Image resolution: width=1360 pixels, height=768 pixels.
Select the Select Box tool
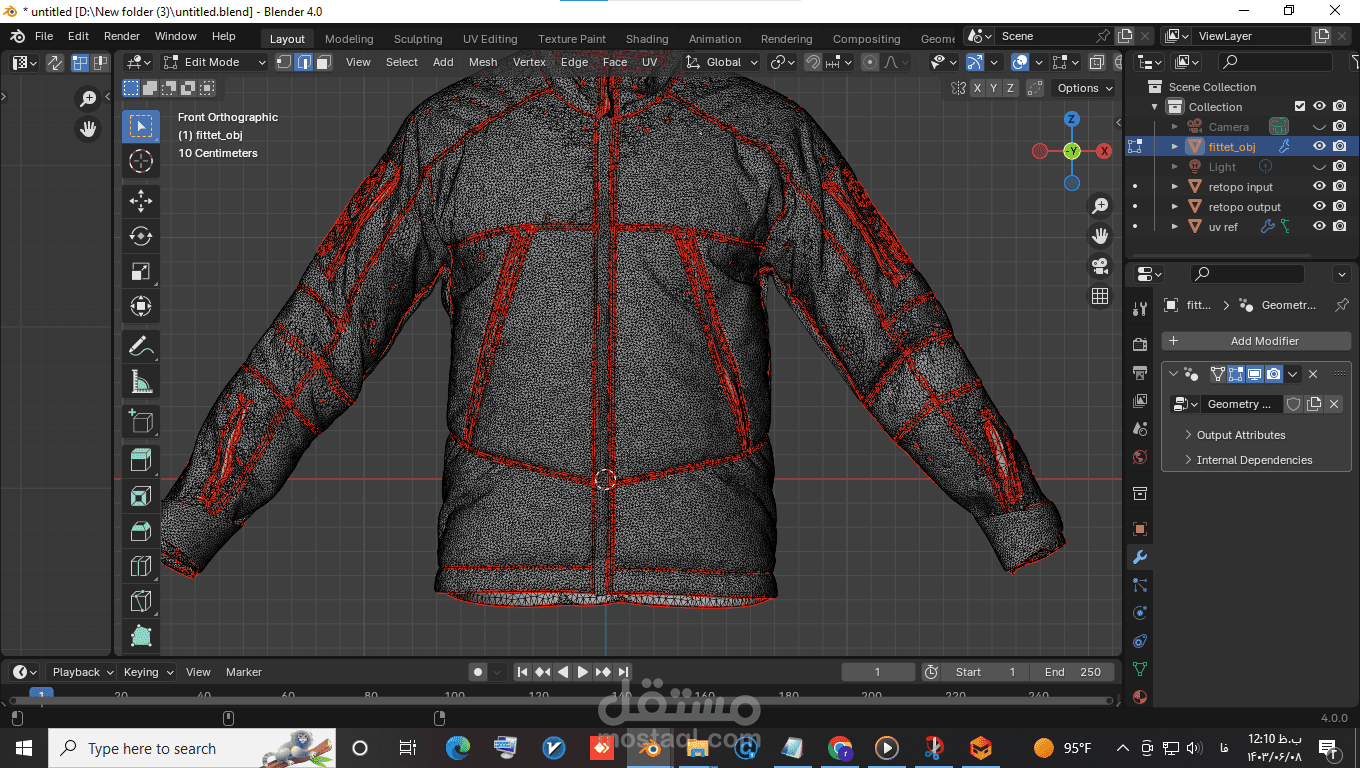(x=141, y=126)
